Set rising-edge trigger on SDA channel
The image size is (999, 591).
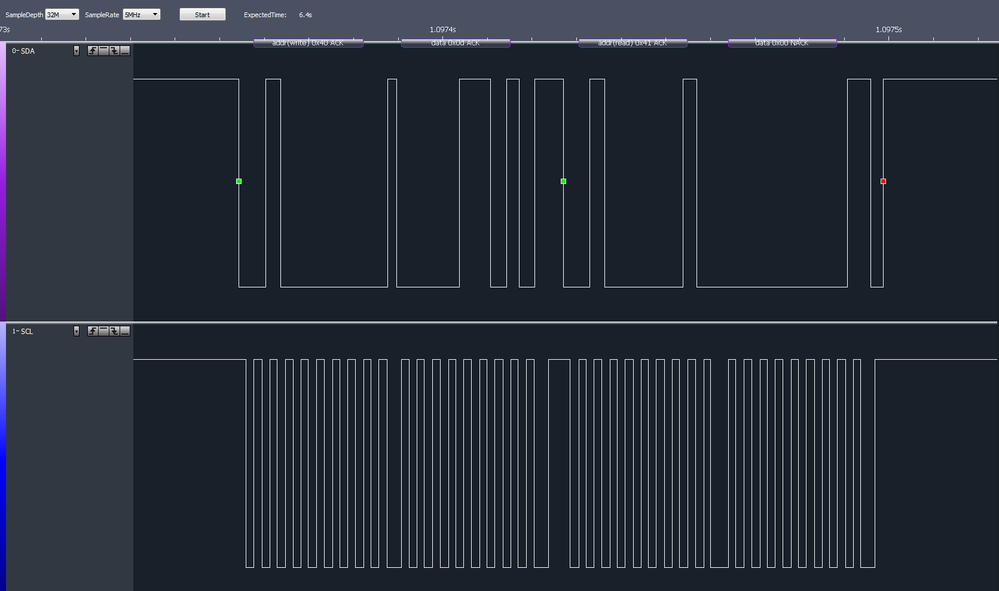[92, 50]
